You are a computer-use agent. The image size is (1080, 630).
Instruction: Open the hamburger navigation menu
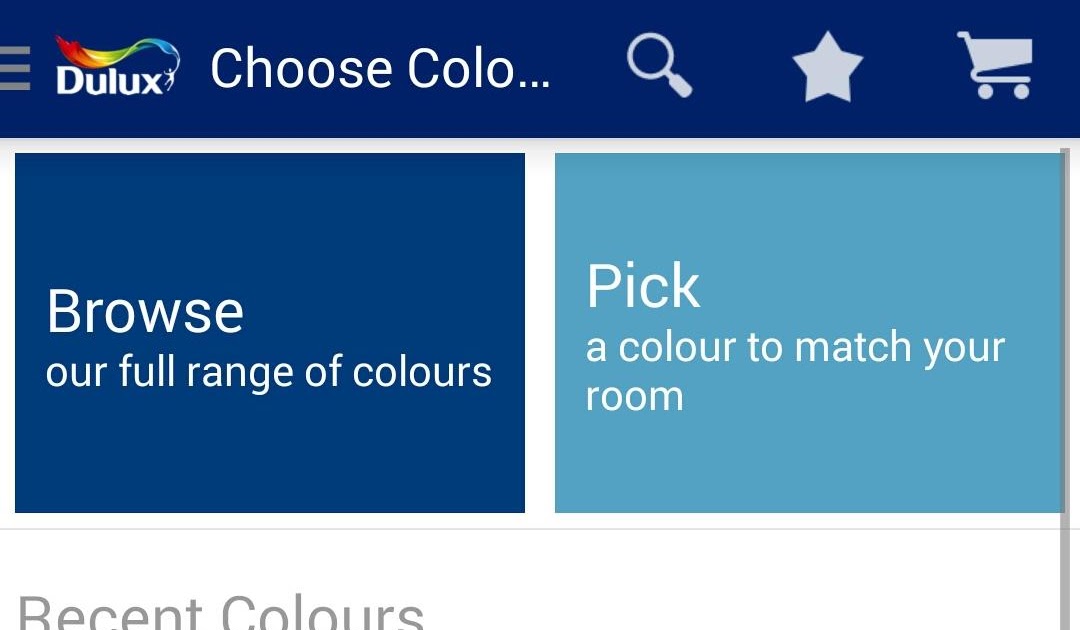(x=14, y=68)
